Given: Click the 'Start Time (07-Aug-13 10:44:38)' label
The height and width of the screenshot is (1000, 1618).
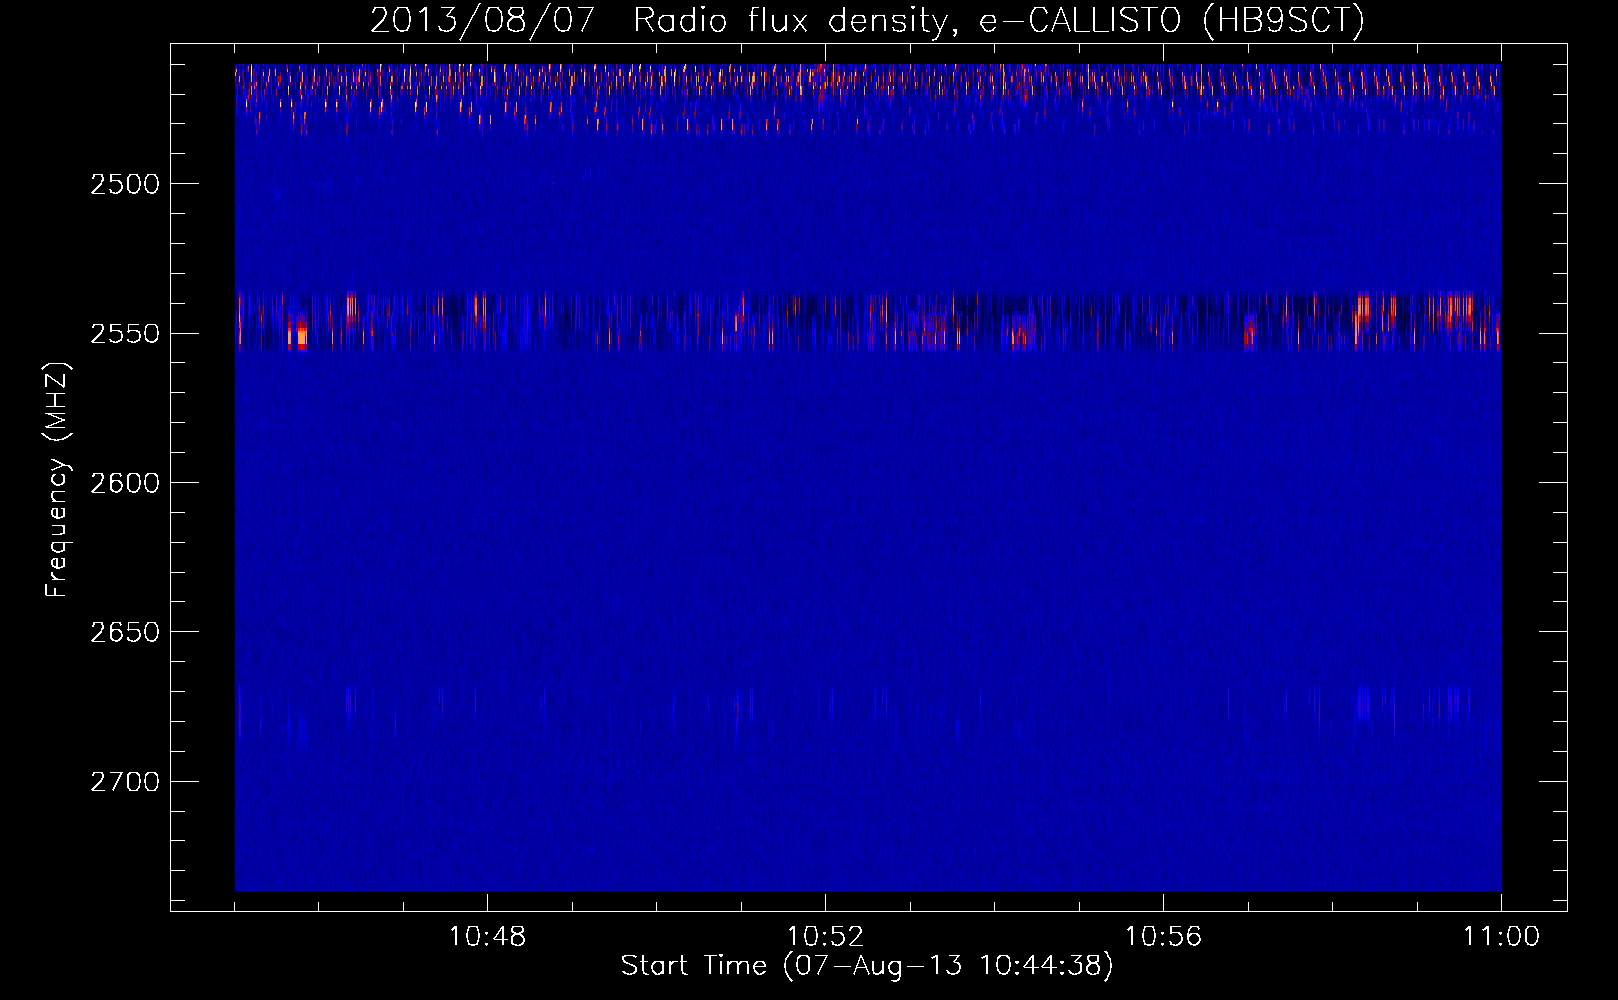Looking at the screenshot, I should coord(867,966).
